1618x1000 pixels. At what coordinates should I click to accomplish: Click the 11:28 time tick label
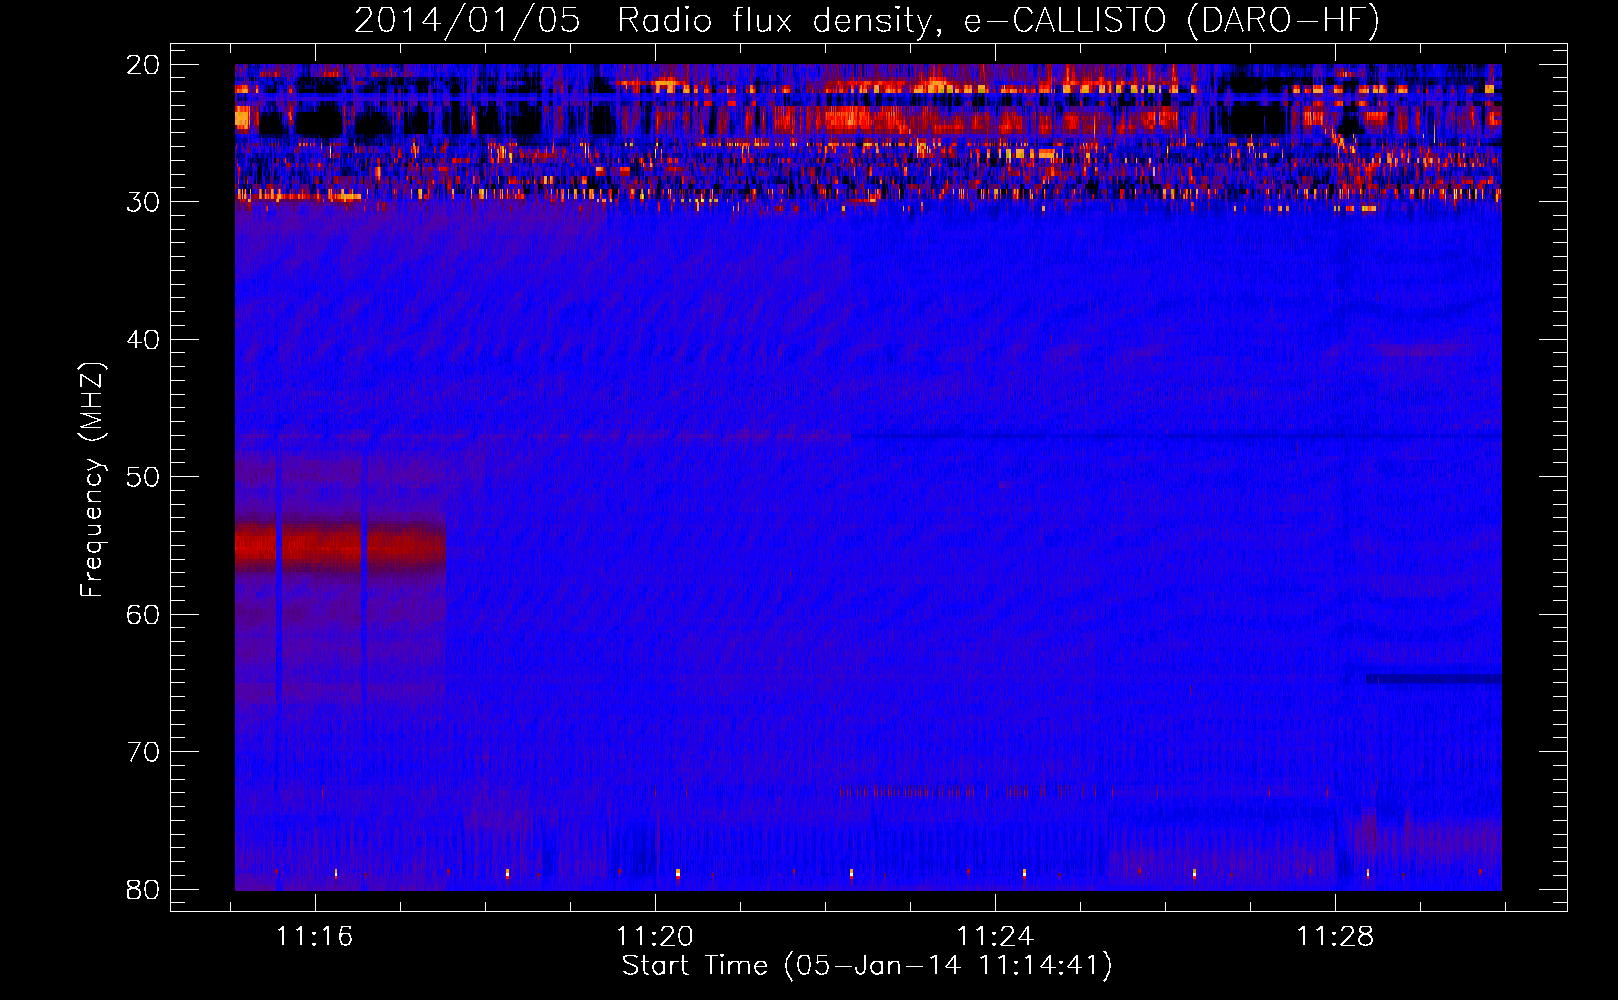1335,937
